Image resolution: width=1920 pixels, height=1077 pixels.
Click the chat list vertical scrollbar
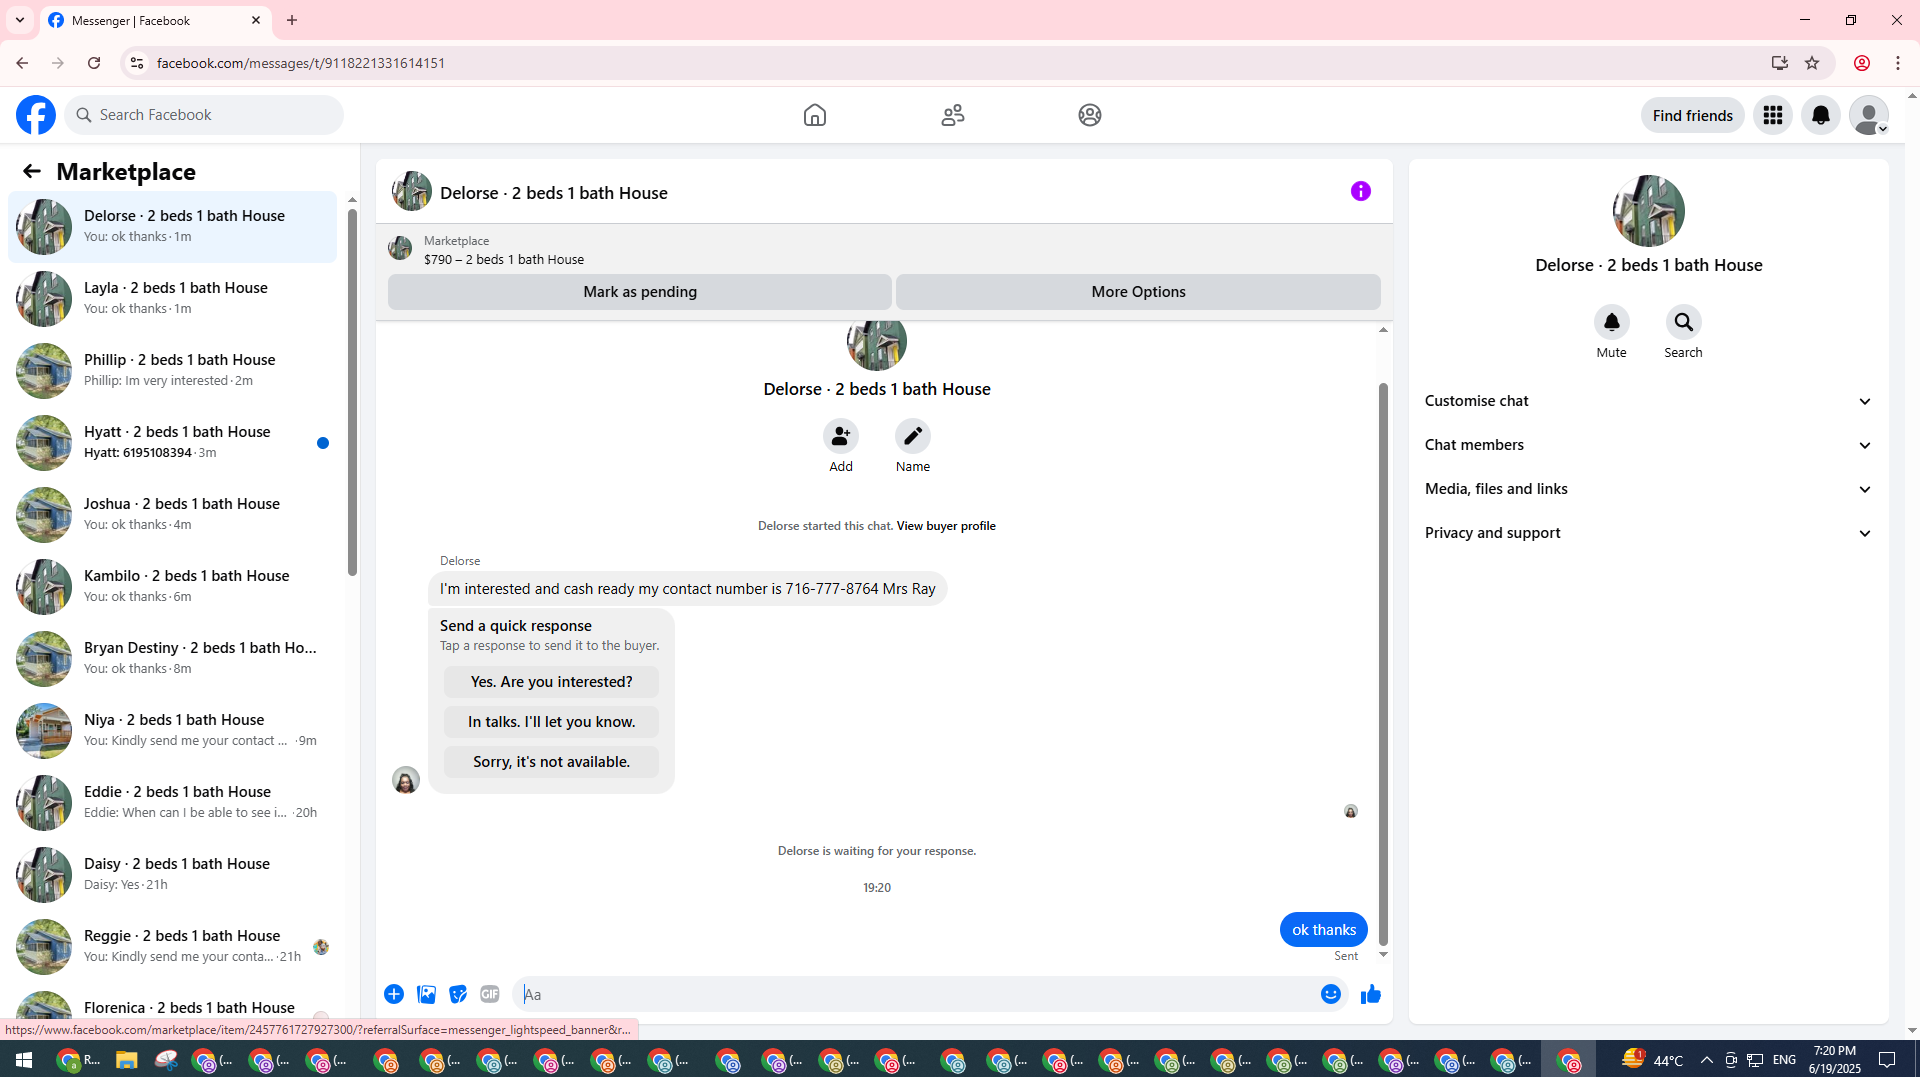(352, 390)
